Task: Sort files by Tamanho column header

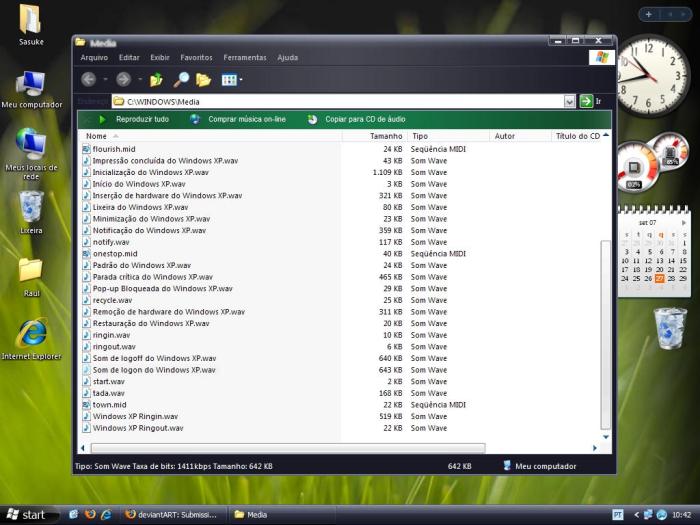Action: point(374,136)
